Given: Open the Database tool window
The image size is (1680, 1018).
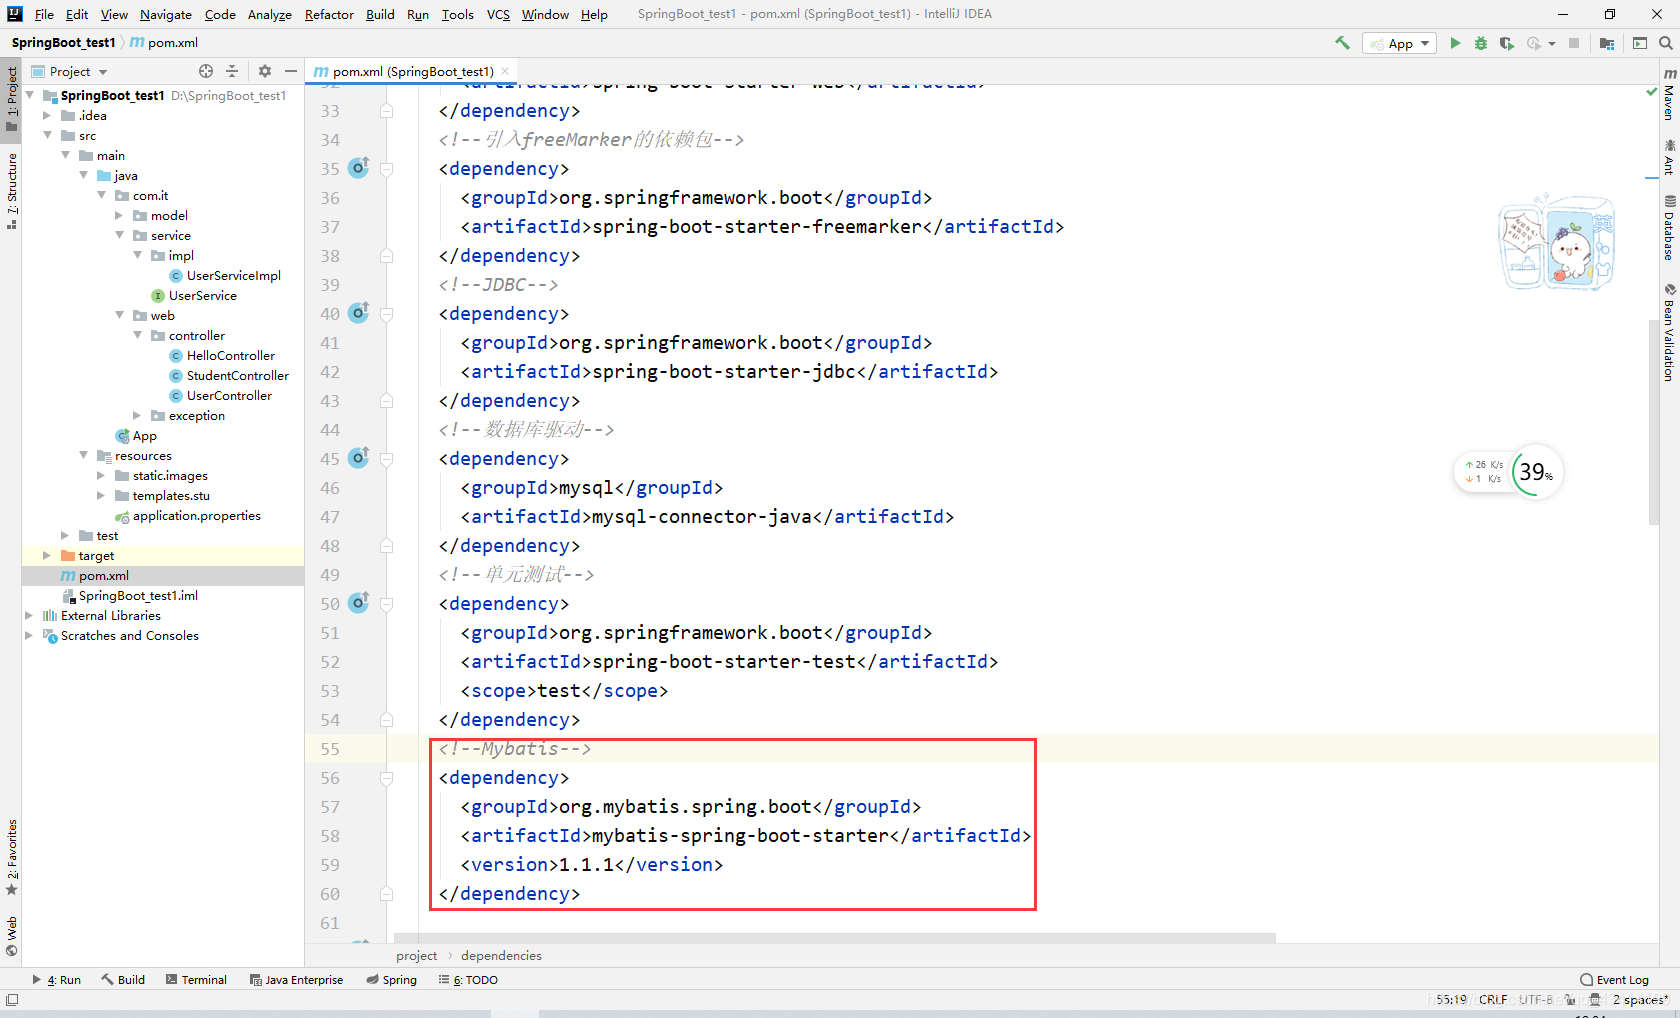Looking at the screenshot, I should (x=1669, y=229).
